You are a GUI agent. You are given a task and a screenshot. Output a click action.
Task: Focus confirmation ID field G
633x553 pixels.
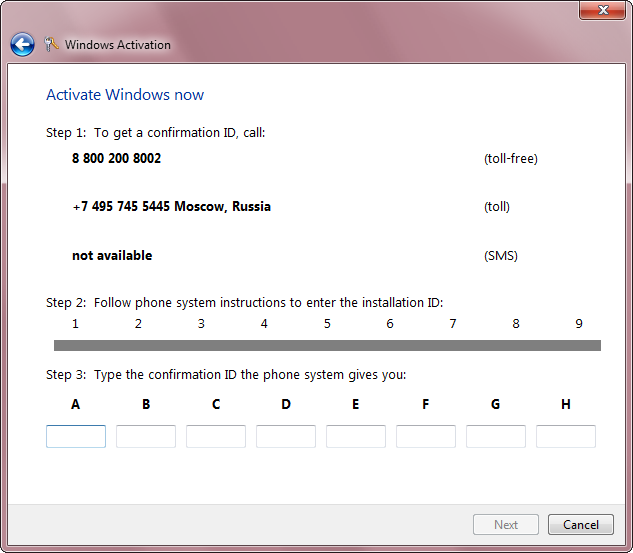tap(496, 436)
